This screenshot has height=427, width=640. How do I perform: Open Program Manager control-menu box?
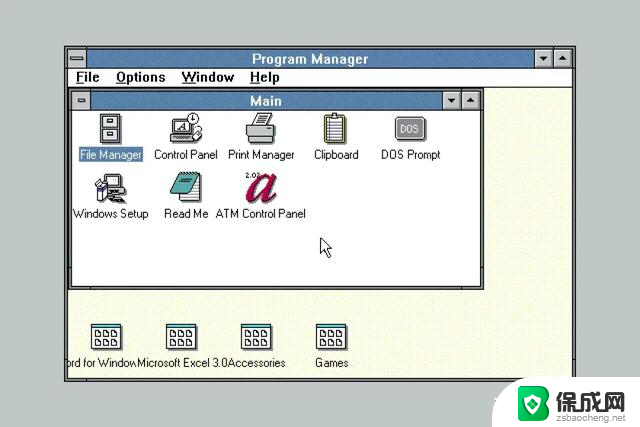(x=77, y=58)
